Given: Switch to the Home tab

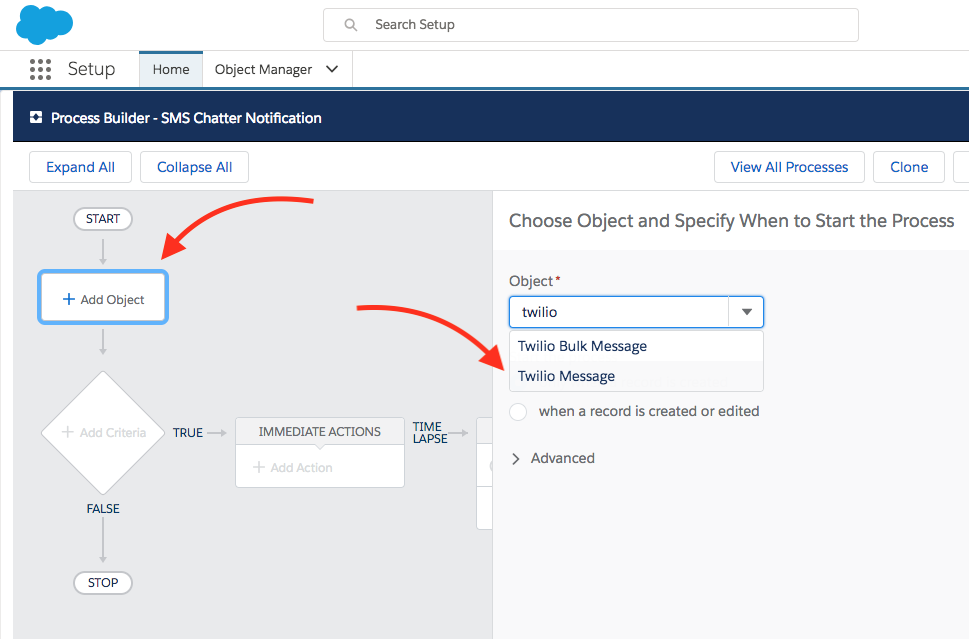Looking at the screenshot, I should click(x=170, y=68).
